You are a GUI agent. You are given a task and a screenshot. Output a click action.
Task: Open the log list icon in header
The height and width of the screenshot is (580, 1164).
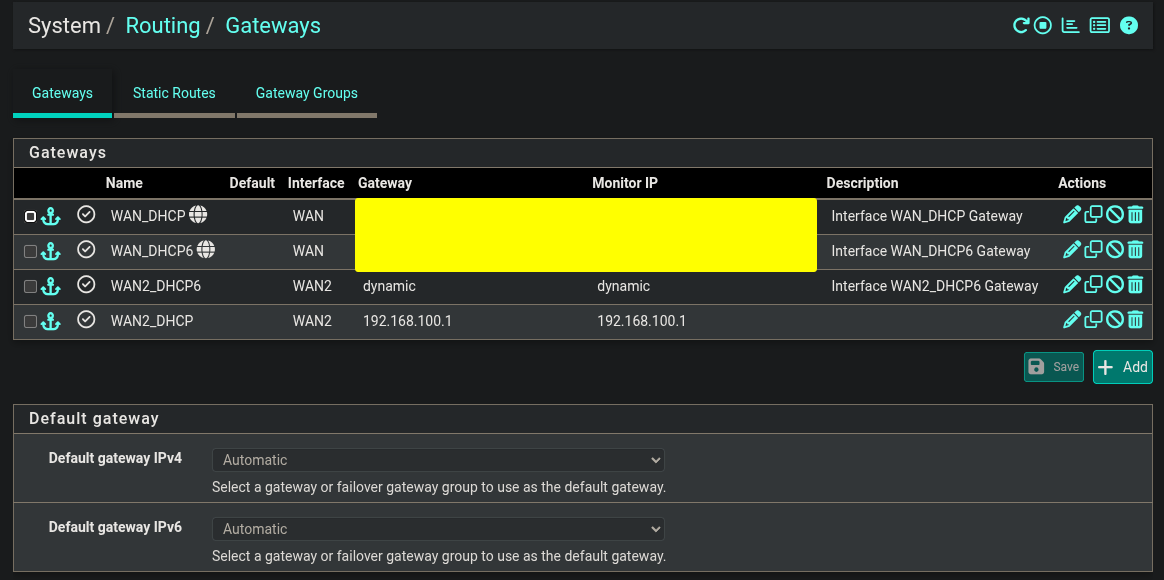[x=1100, y=26]
